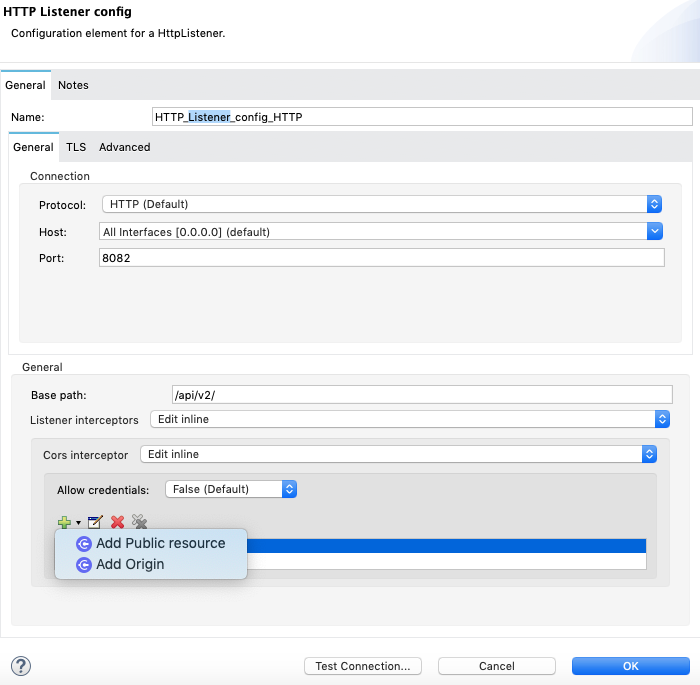Click the icon beside Add Public resource
The image size is (700, 685).
(x=84, y=543)
